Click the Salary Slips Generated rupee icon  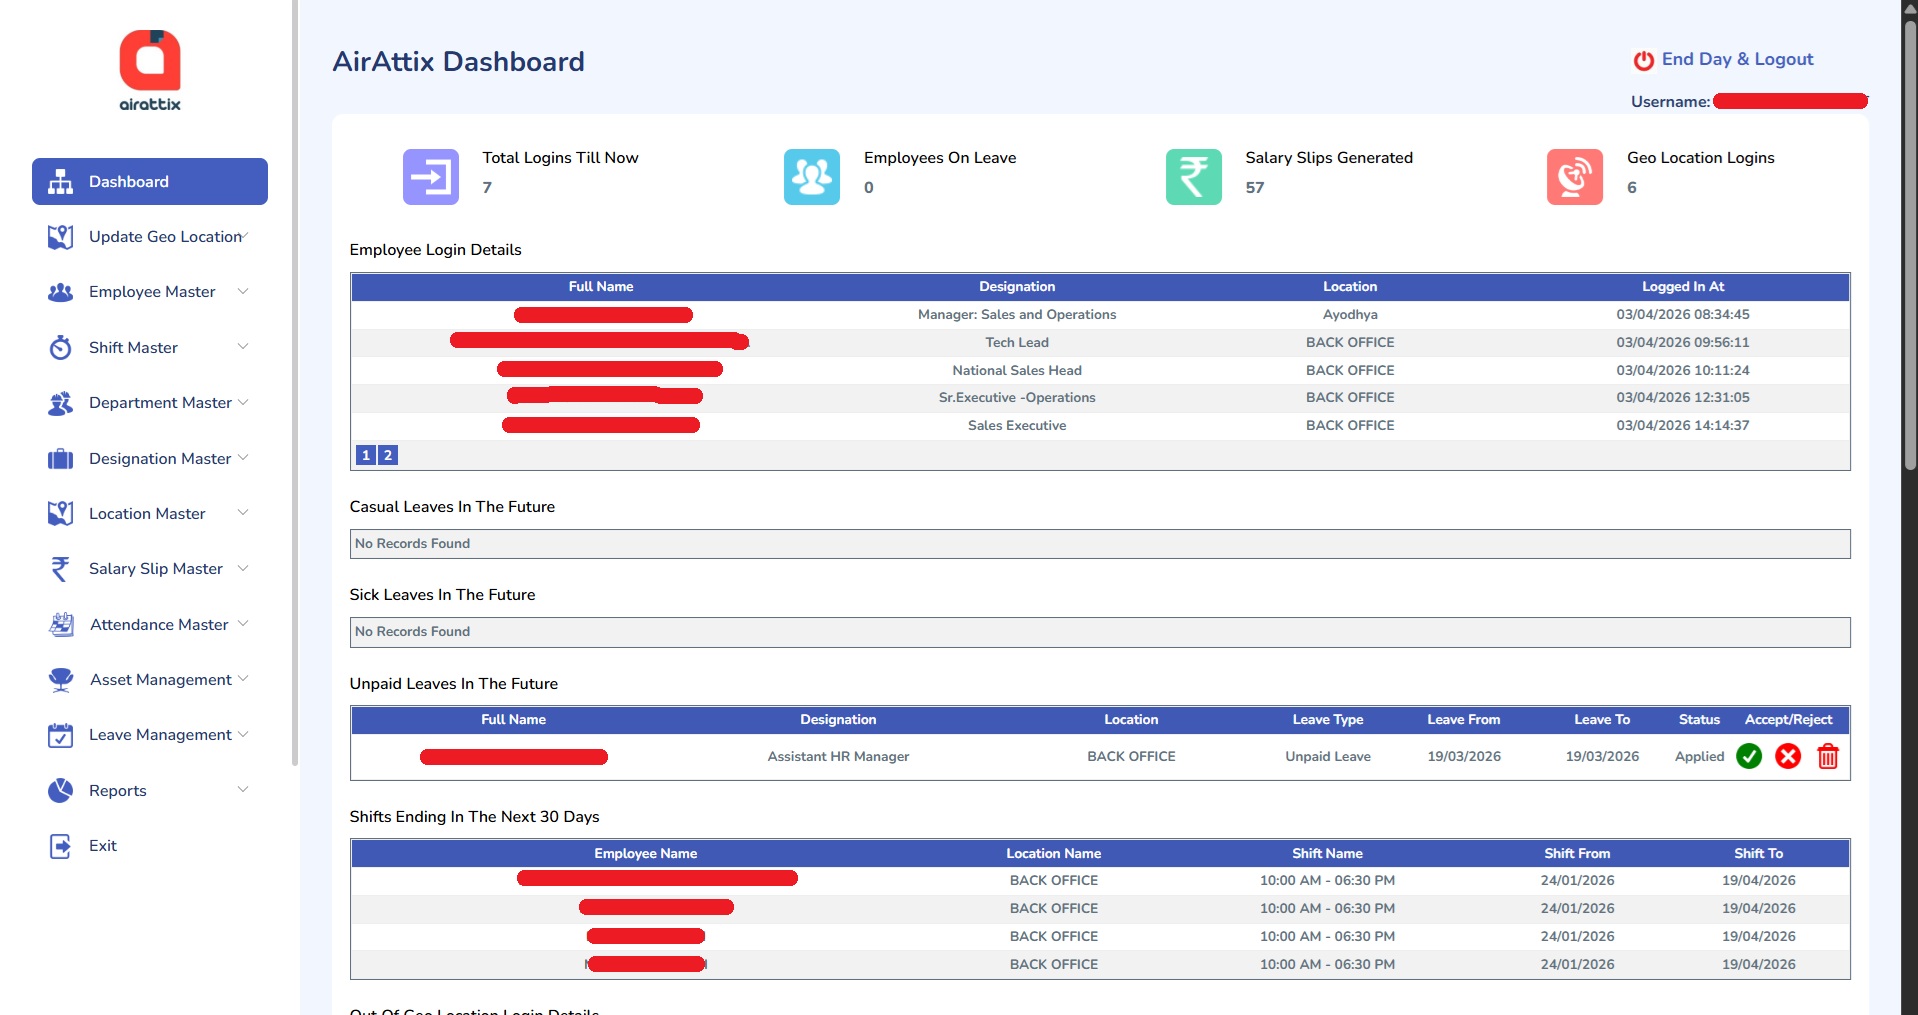click(x=1193, y=177)
